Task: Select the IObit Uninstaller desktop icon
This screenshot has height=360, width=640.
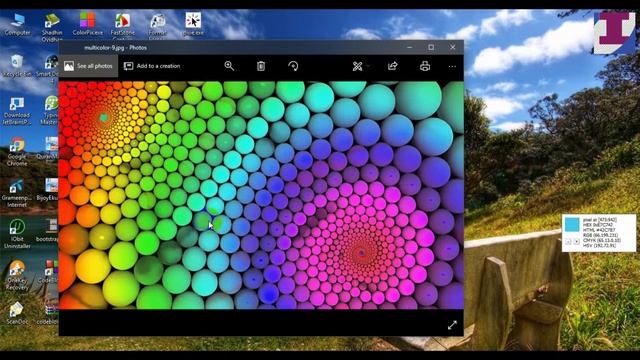Action: (x=17, y=234)
